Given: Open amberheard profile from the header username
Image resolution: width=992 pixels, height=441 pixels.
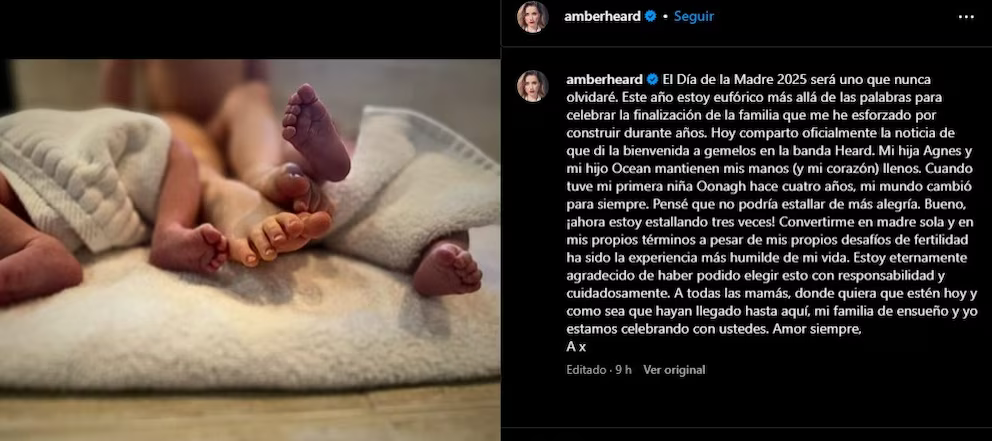Looking at the screenshot, I should tap(602, 17).
